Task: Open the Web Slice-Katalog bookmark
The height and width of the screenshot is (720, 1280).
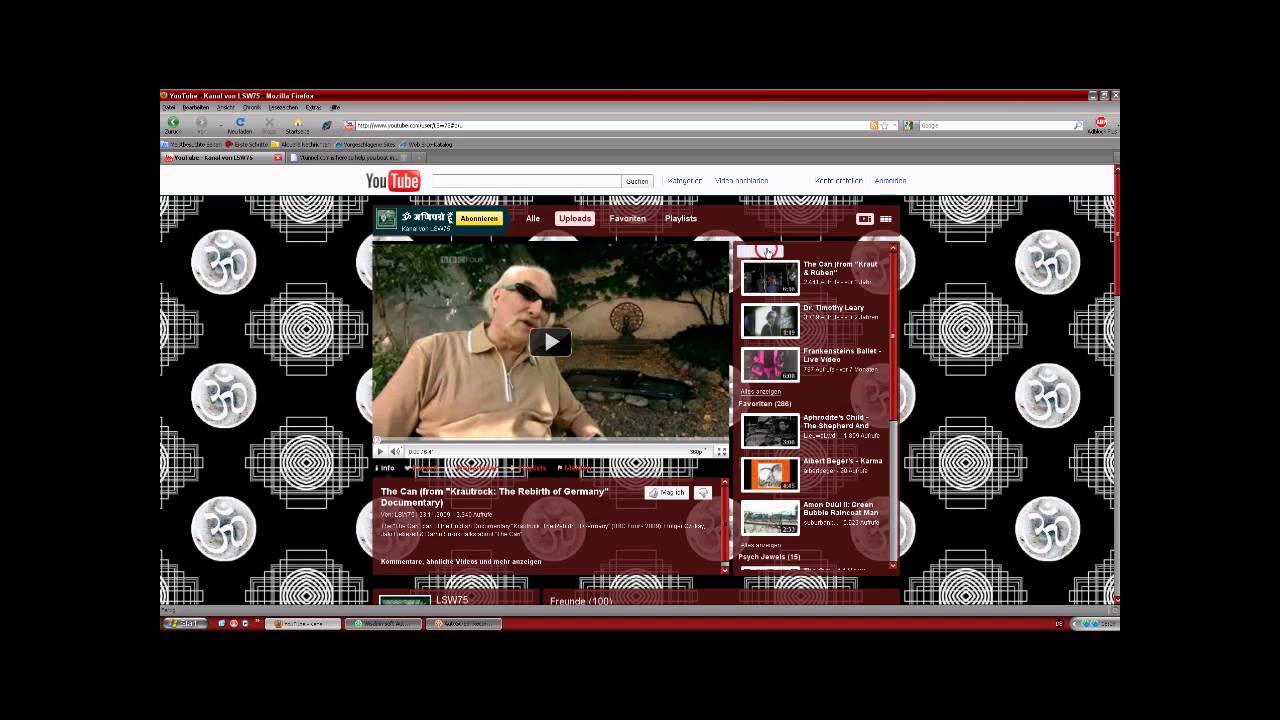Action: (426, 144)
